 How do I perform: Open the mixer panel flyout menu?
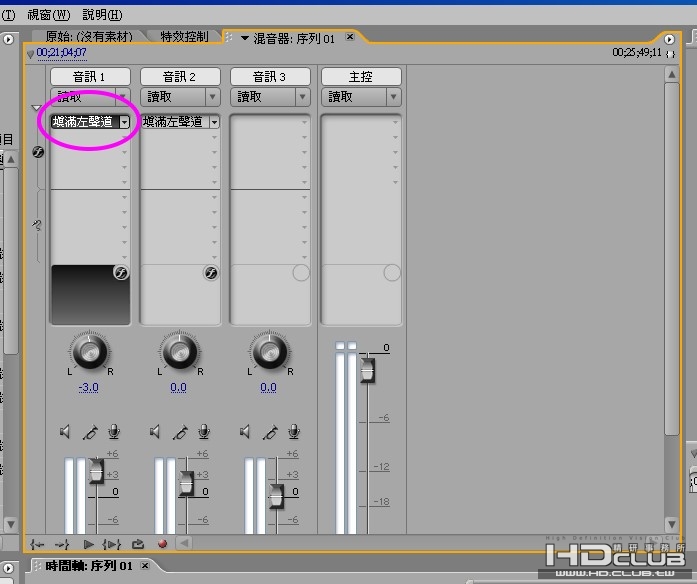(669, 39)
